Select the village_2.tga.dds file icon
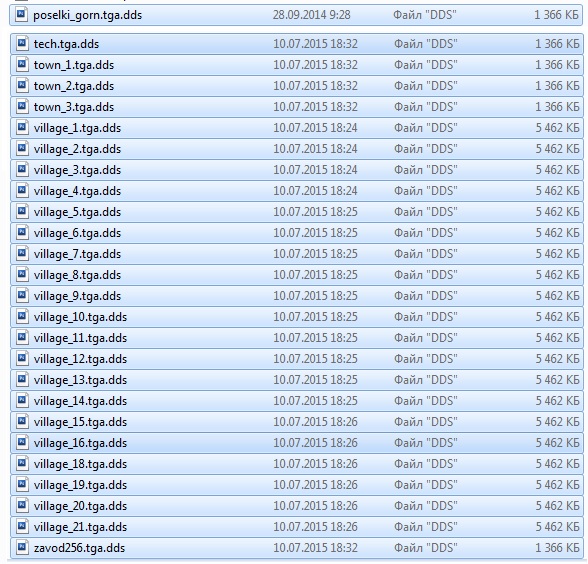 click(x=22, y=149)
